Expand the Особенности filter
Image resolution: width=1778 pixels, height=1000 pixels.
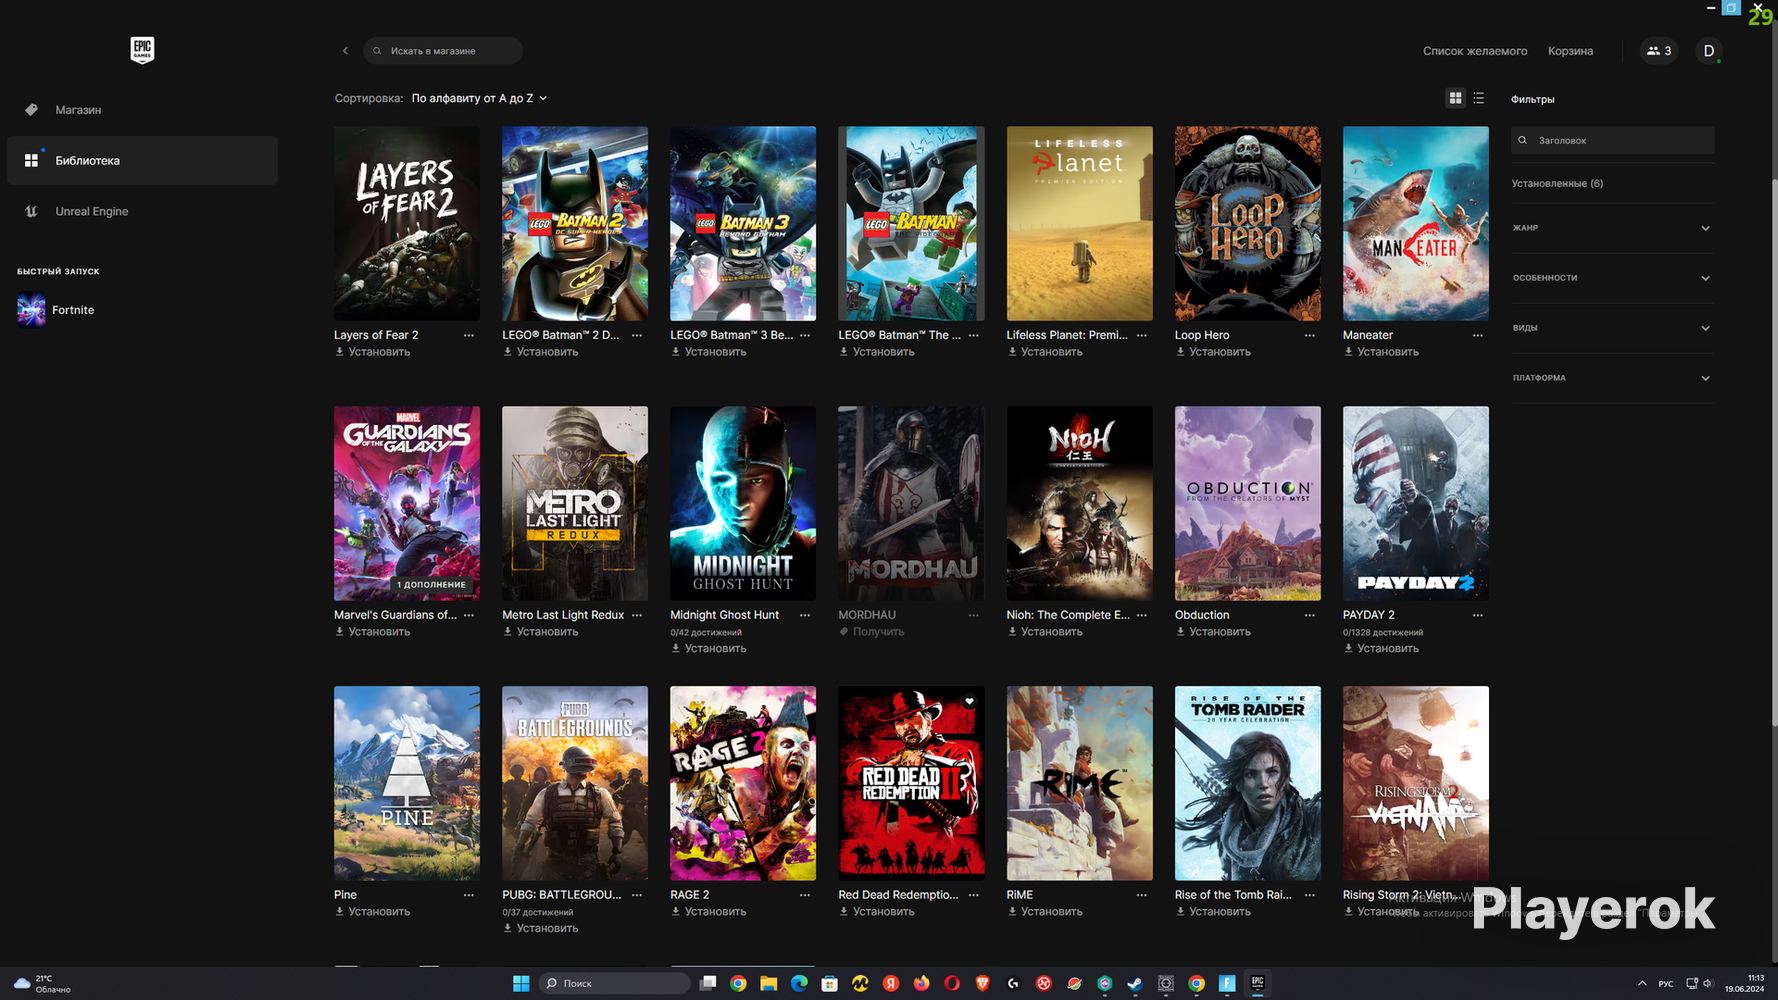[x=1612, y=278]
